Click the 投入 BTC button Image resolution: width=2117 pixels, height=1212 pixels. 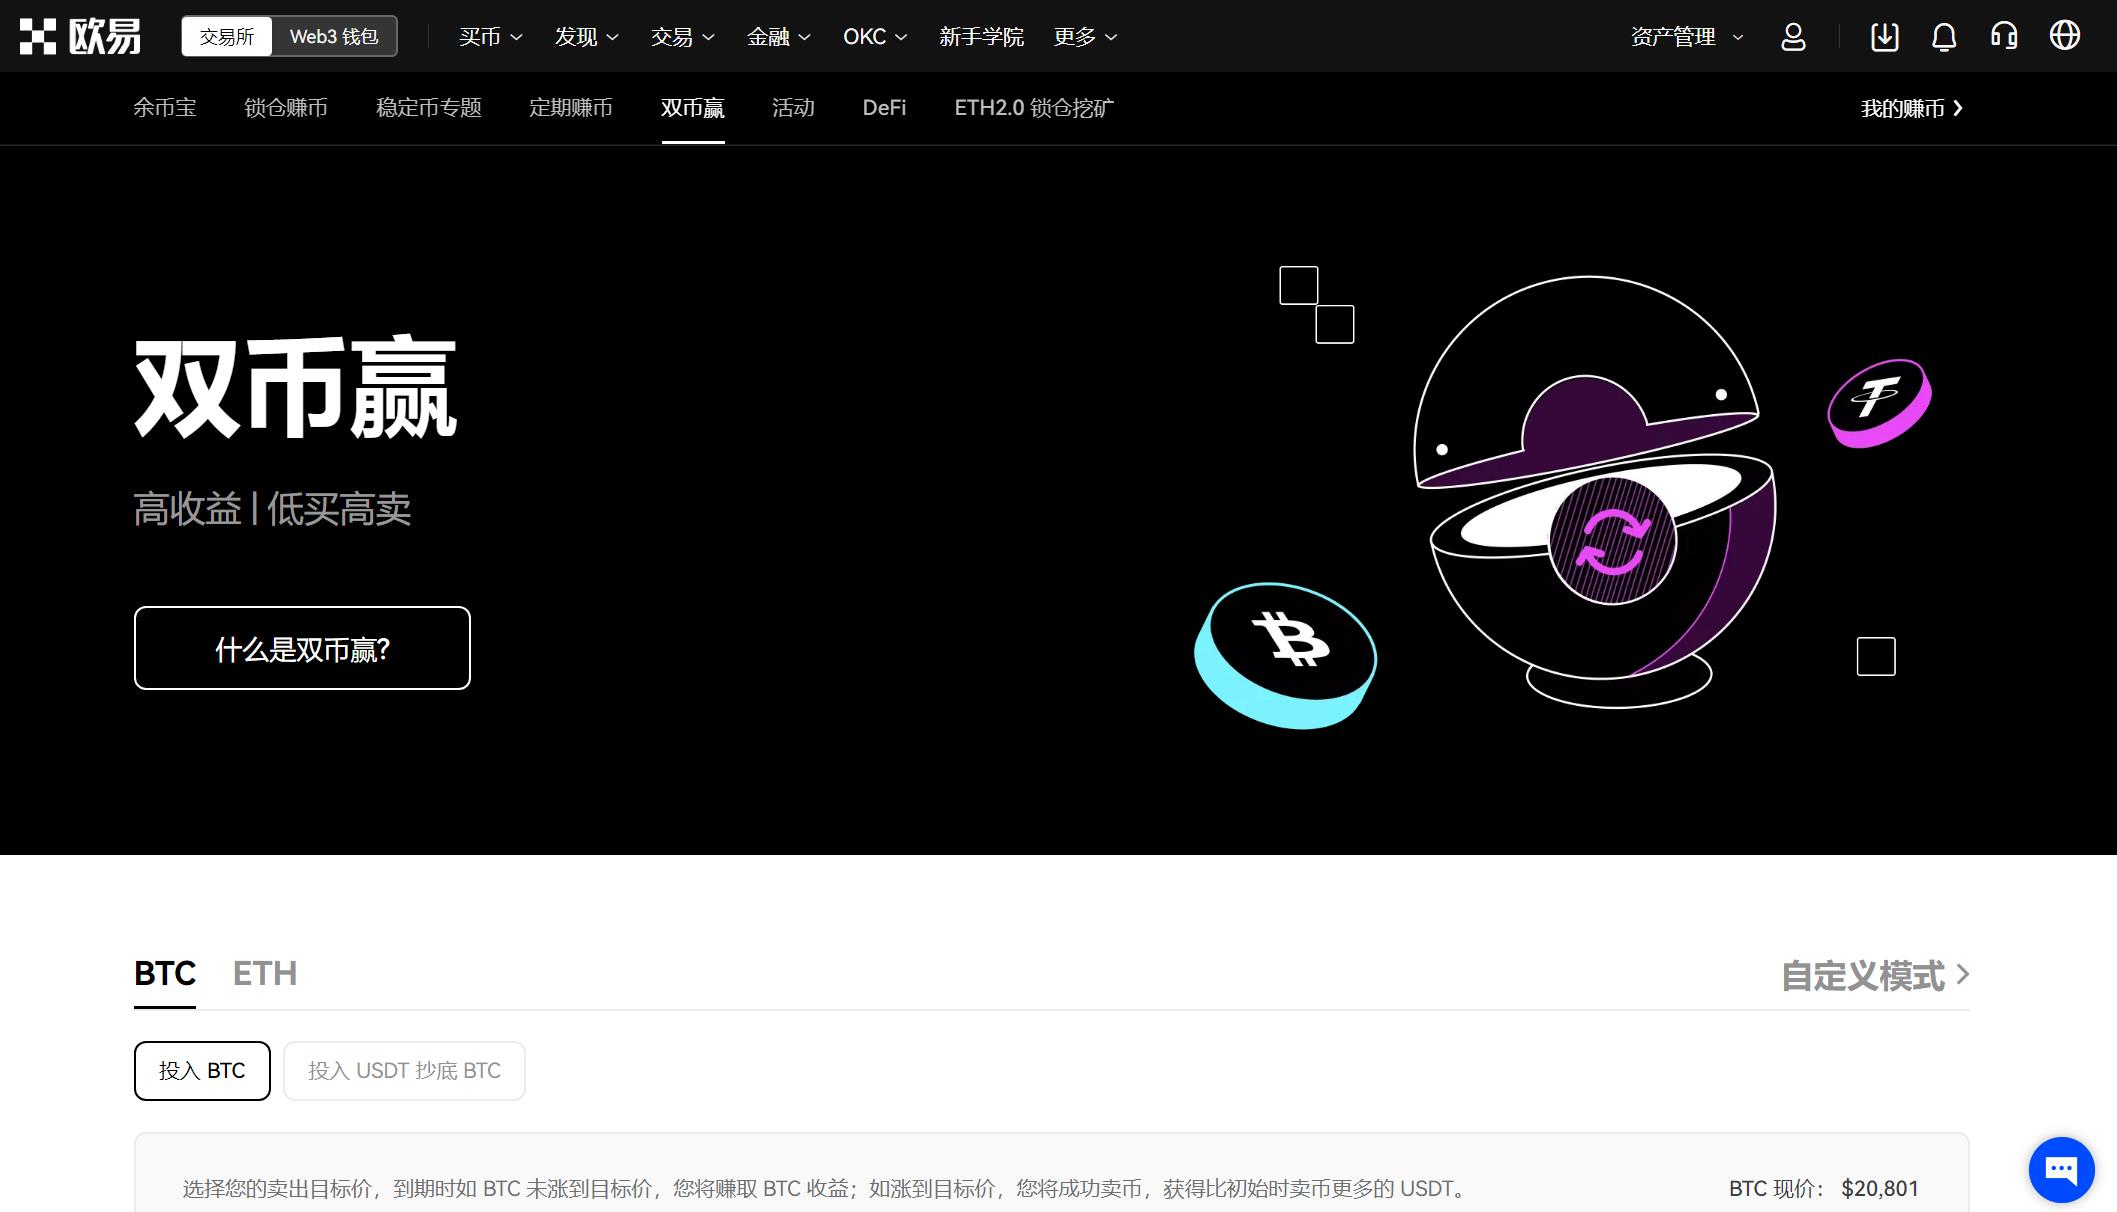[x=202, y=1071]
